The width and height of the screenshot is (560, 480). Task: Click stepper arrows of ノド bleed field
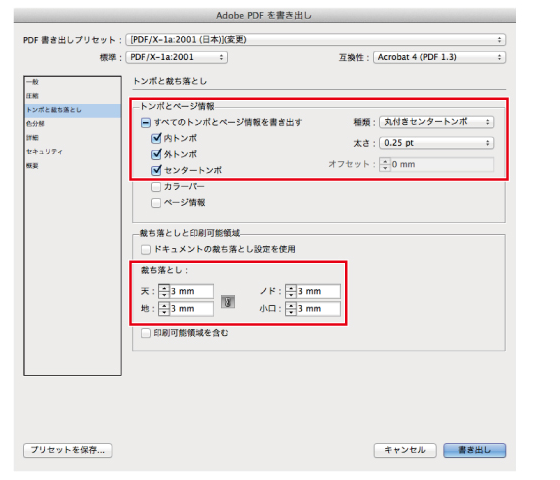[291, 291]
